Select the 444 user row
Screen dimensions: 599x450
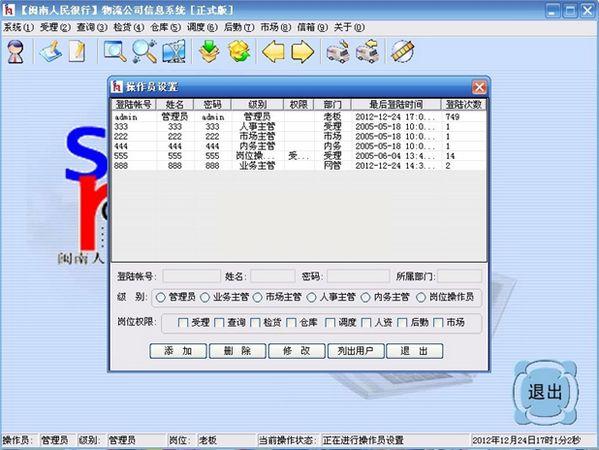point(299,146)
